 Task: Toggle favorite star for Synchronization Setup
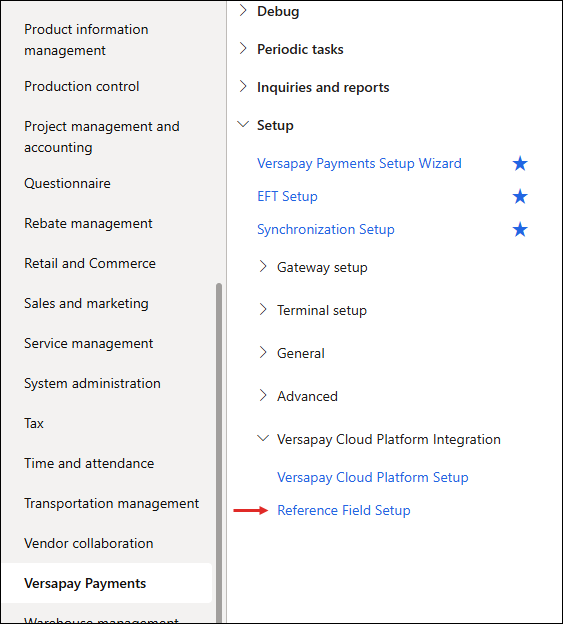tap(520, 230)
